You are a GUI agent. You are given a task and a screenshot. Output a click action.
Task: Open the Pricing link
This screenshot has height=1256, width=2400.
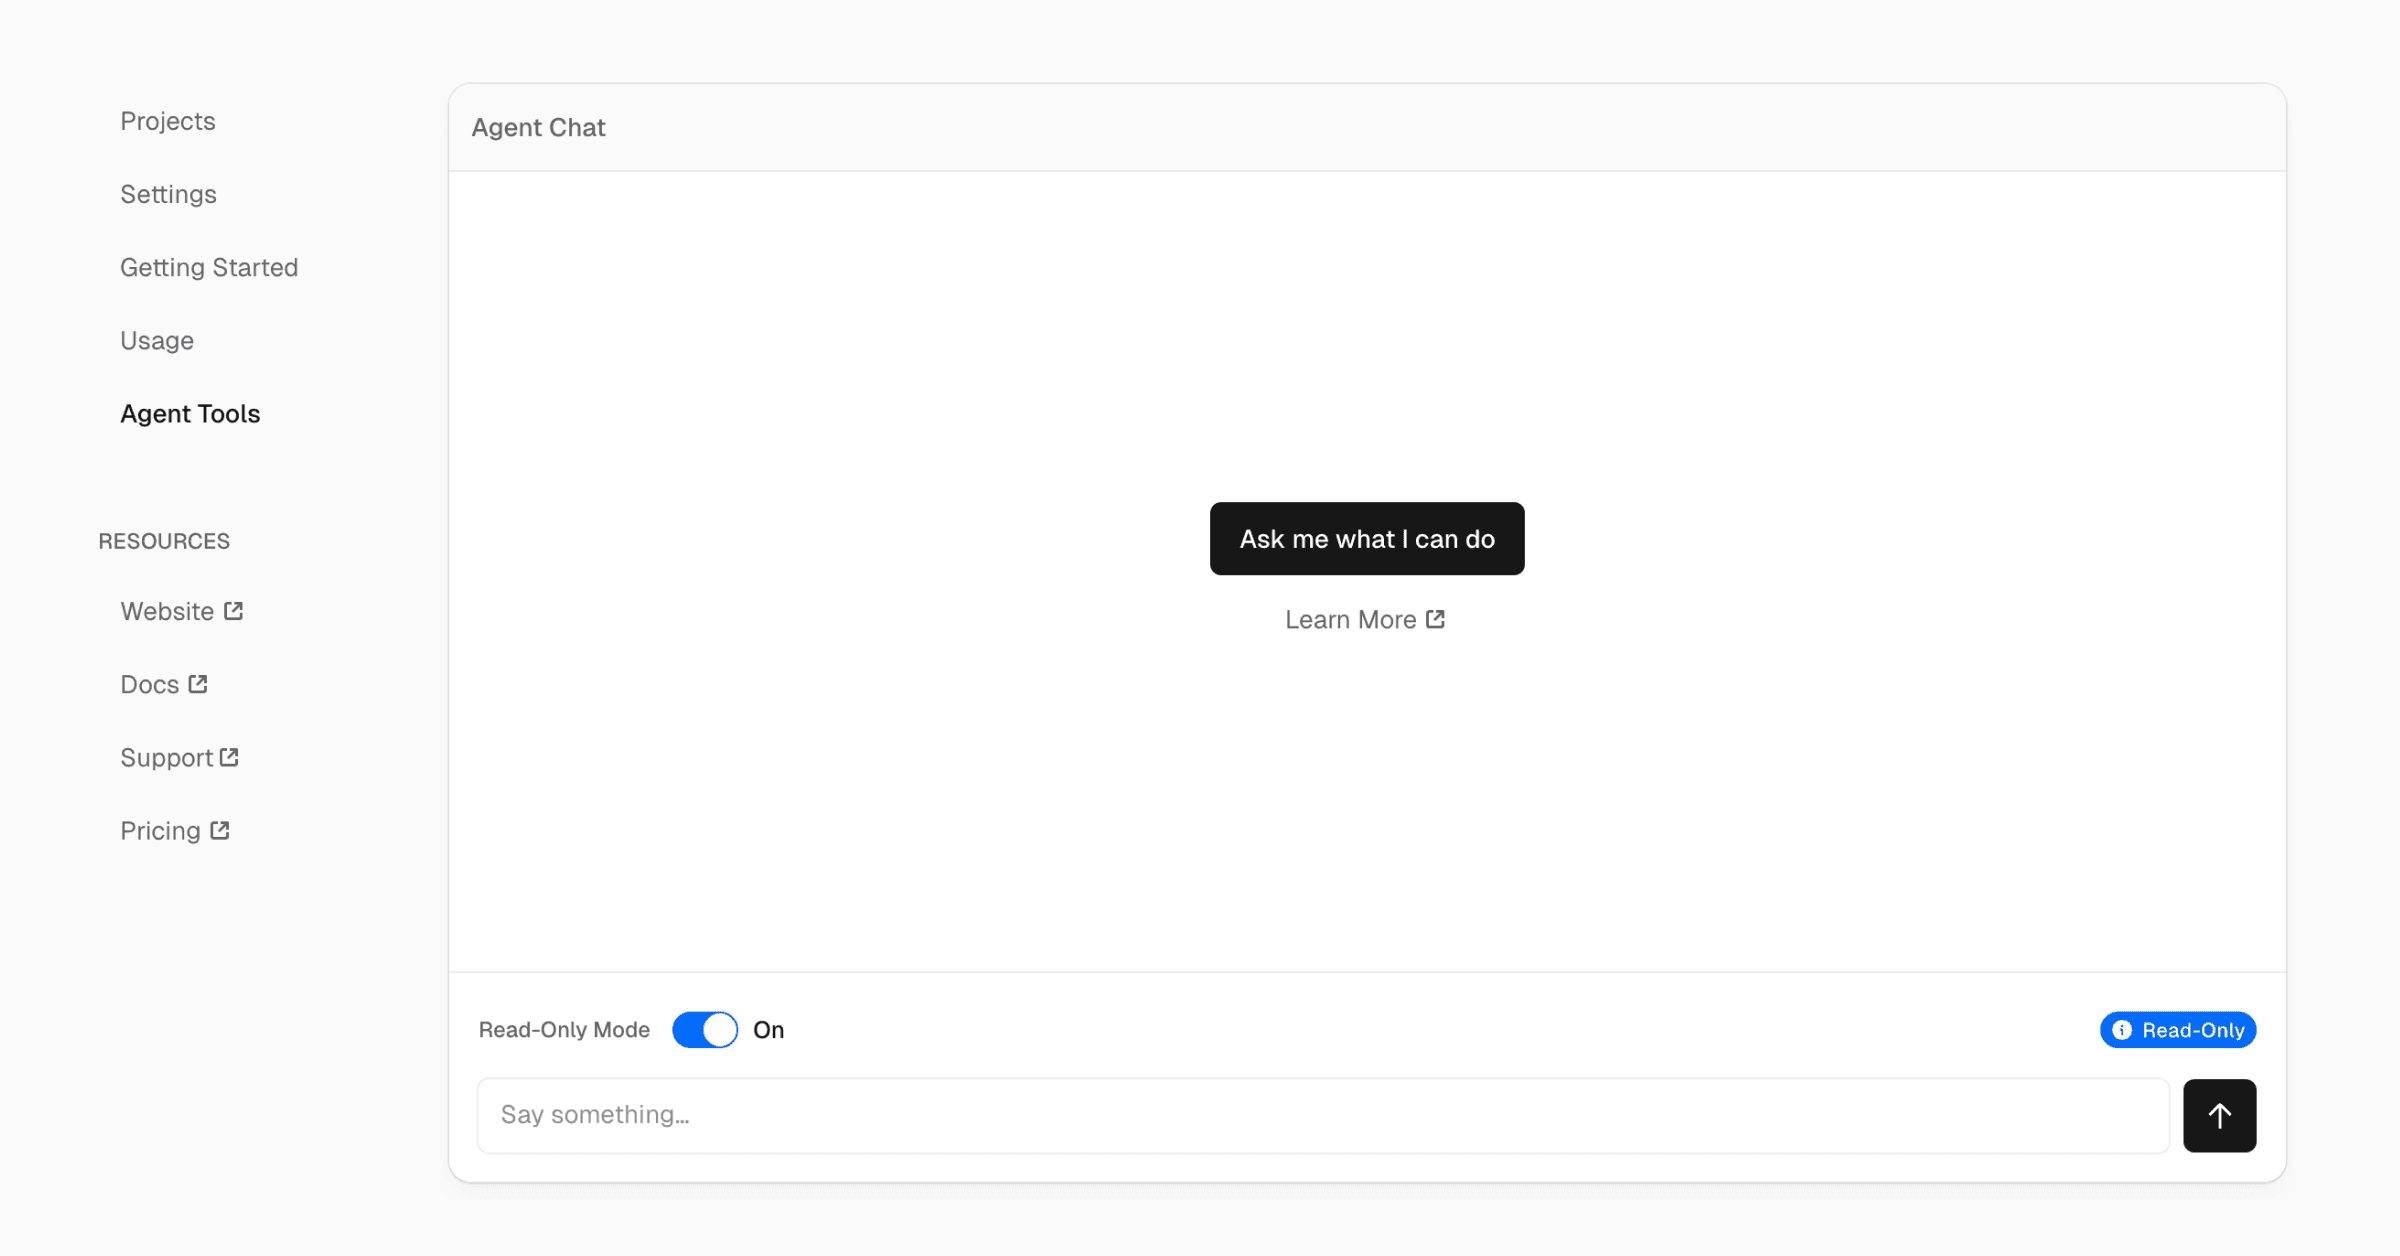(x=160, y=831)
